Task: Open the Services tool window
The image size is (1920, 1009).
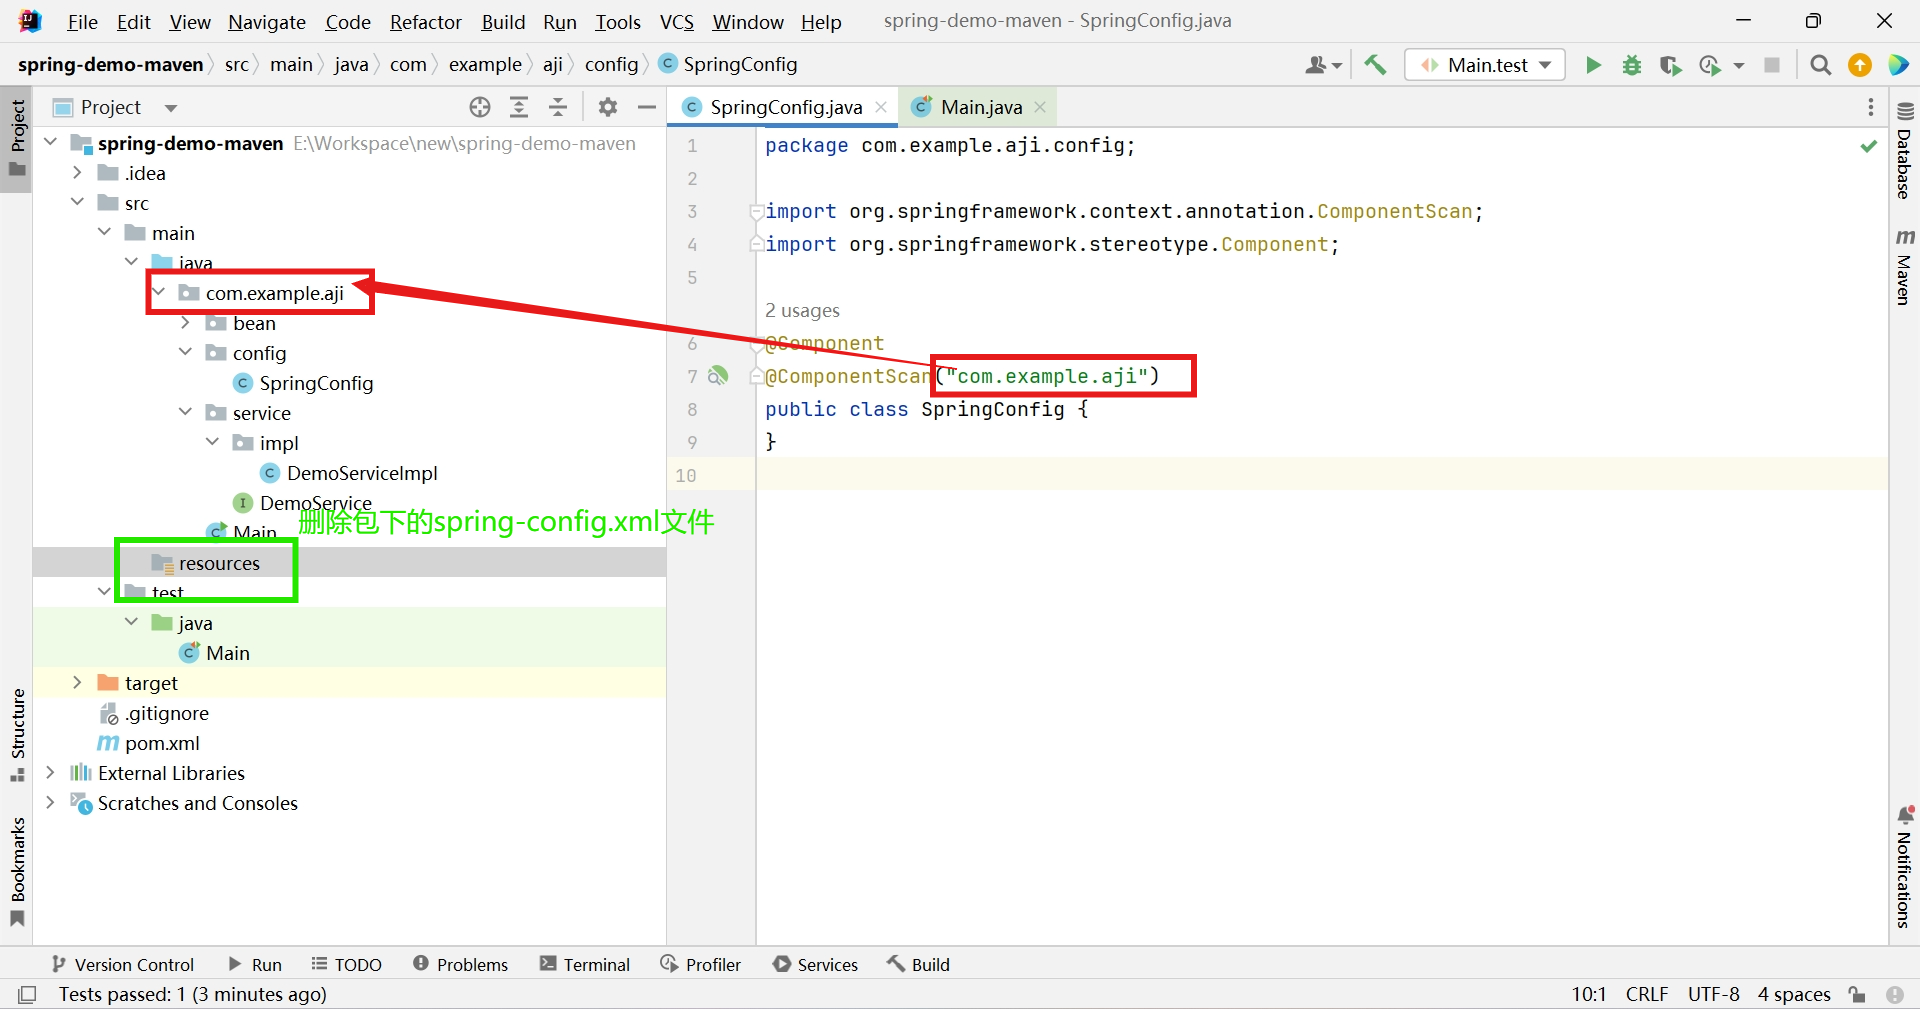Action: click(x=815, y=964)
